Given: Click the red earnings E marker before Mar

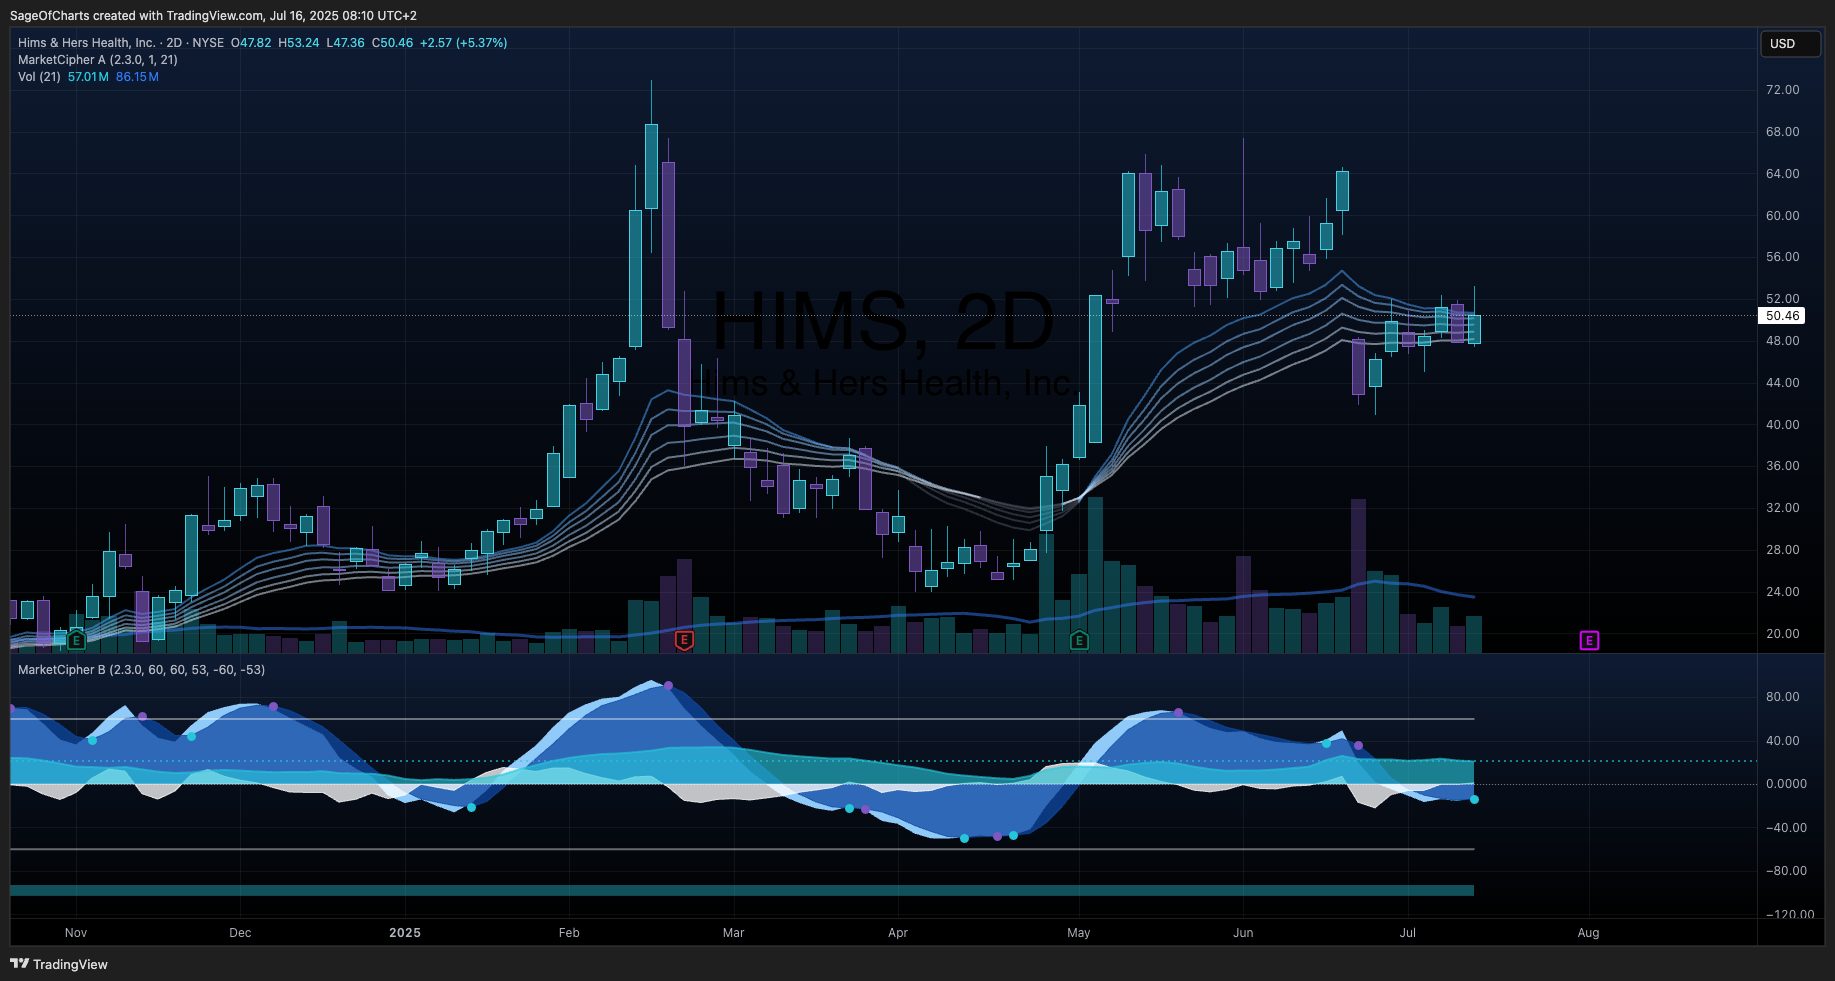Looking at the screenshot, I should (x=684, y=640).
